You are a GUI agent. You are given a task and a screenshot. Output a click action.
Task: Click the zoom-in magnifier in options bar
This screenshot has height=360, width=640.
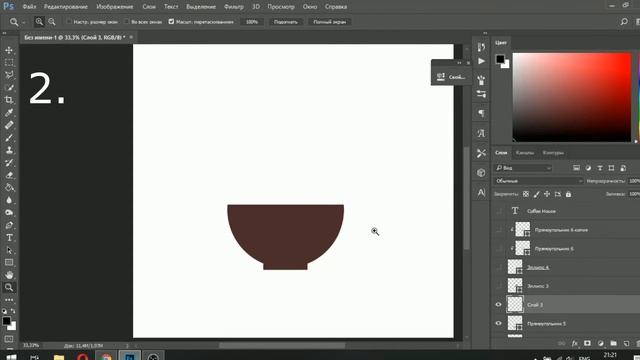tap(39, 22)
